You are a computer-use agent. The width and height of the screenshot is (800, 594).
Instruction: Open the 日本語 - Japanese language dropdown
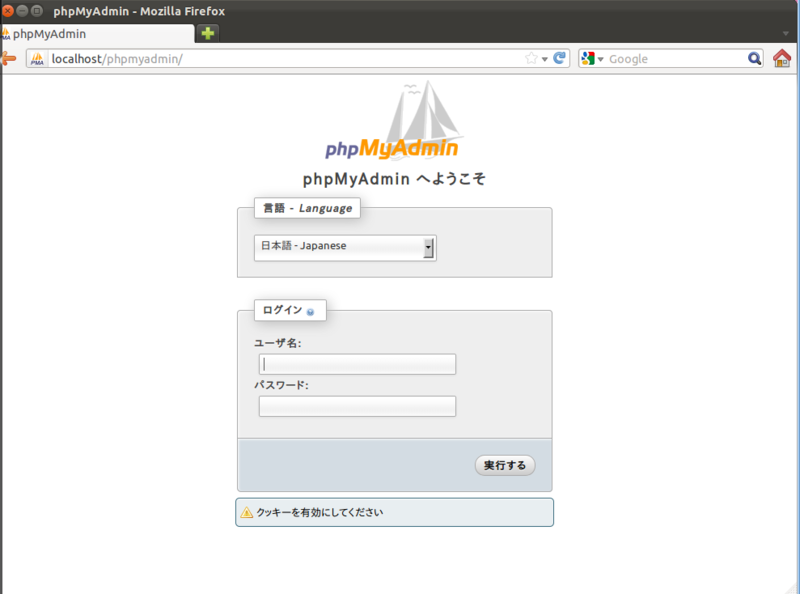pos(345,248)
